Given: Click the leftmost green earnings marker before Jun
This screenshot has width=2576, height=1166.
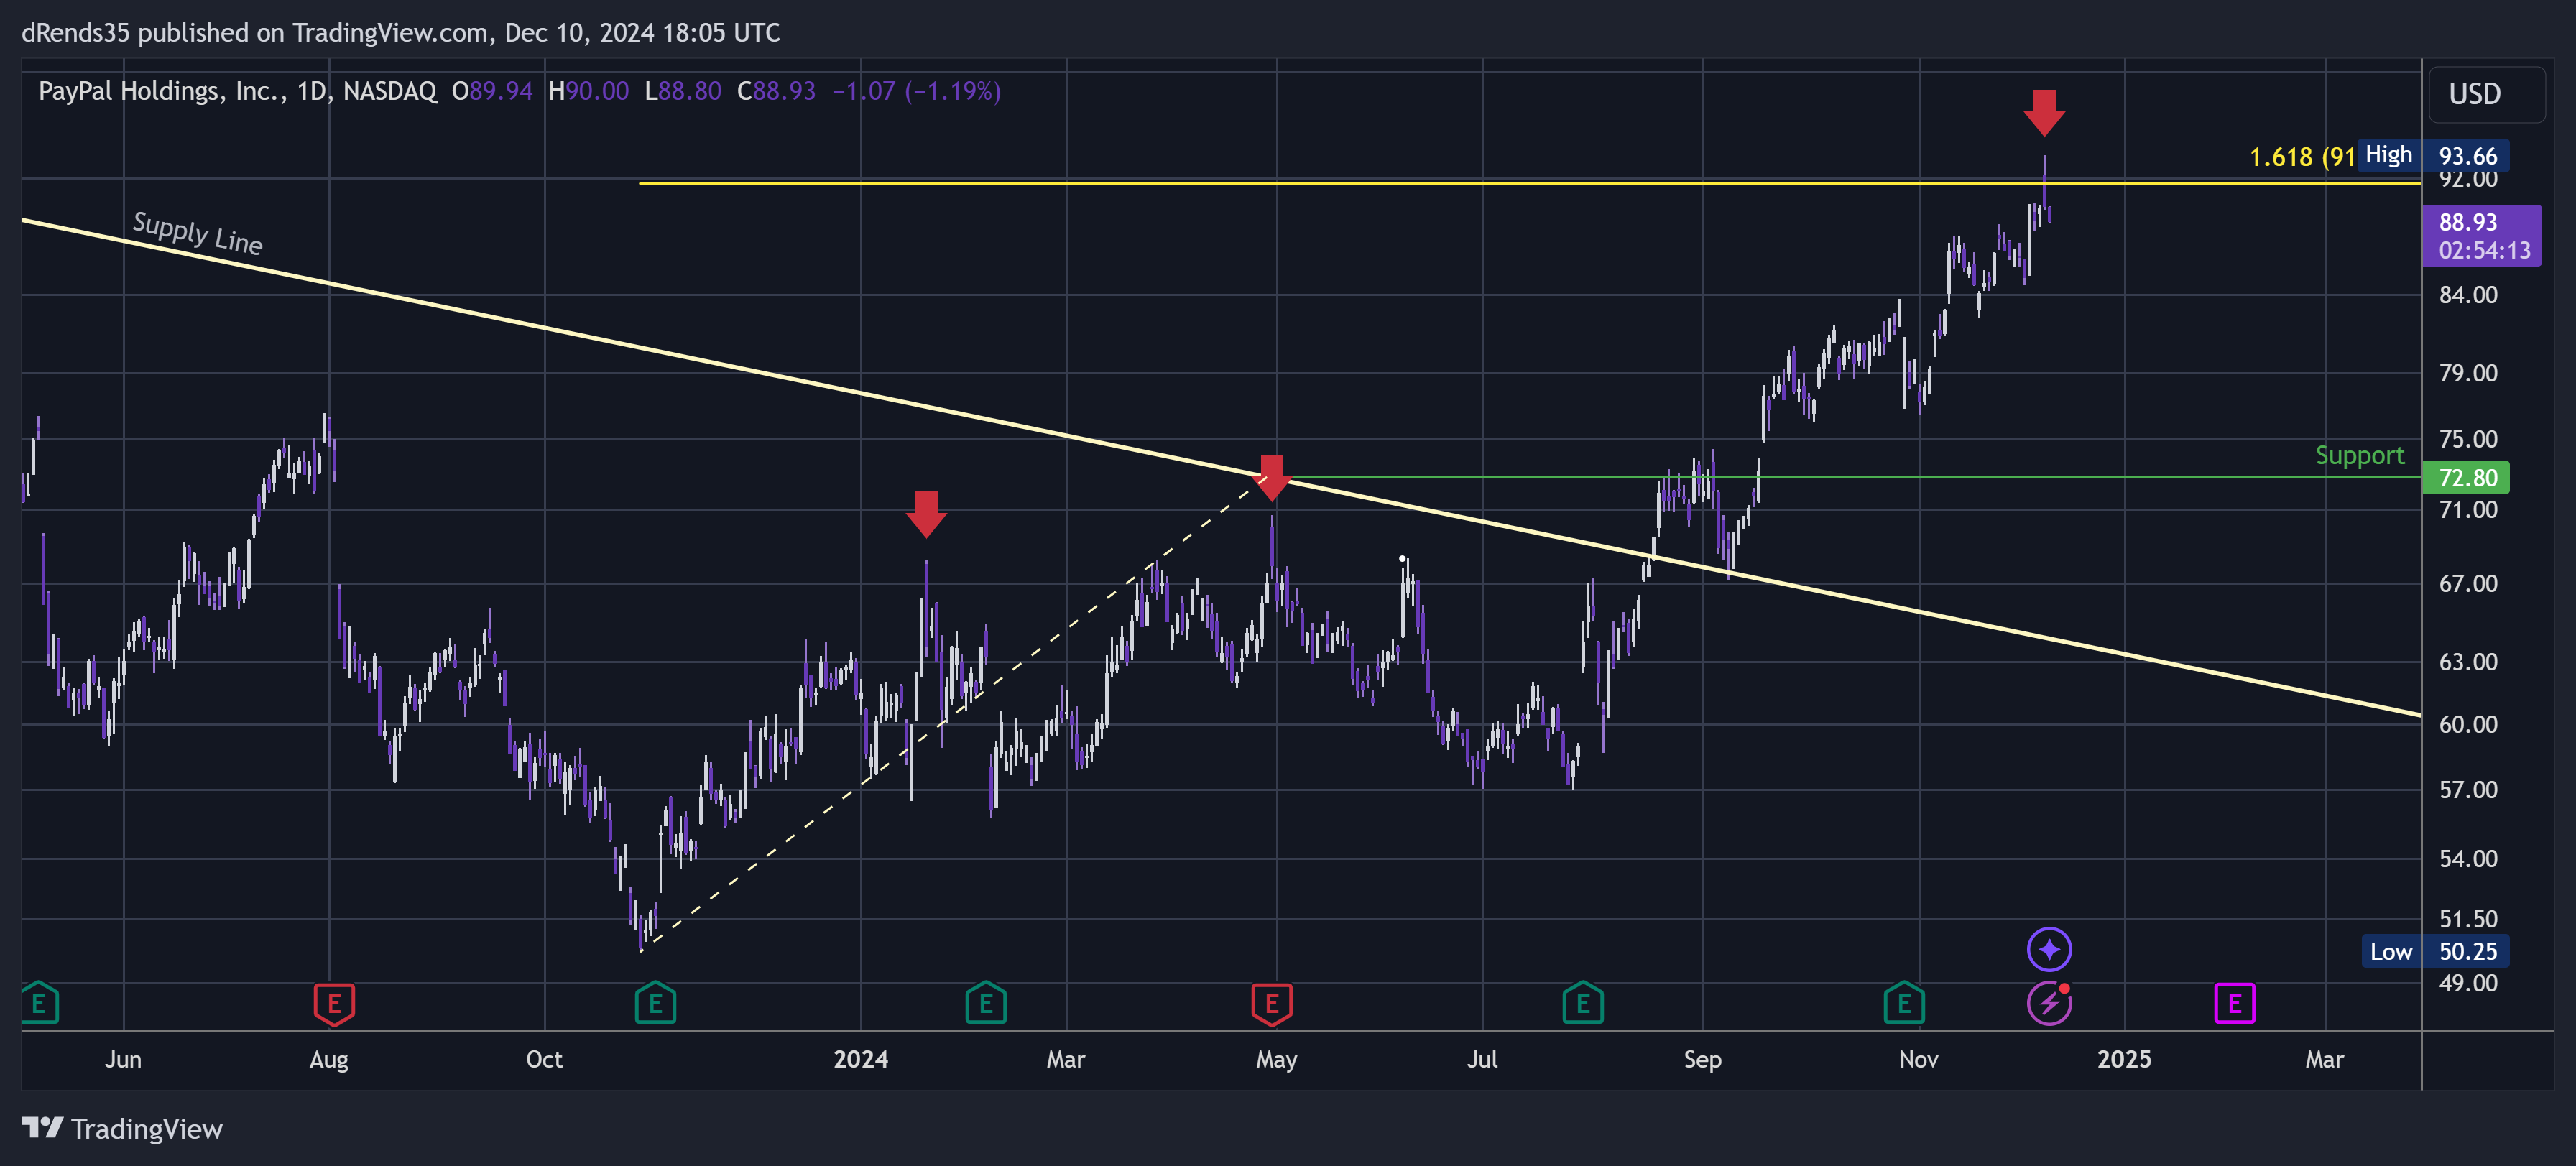Looking at the screenshot, I should pyautogui.click(x=39, y=1003).
